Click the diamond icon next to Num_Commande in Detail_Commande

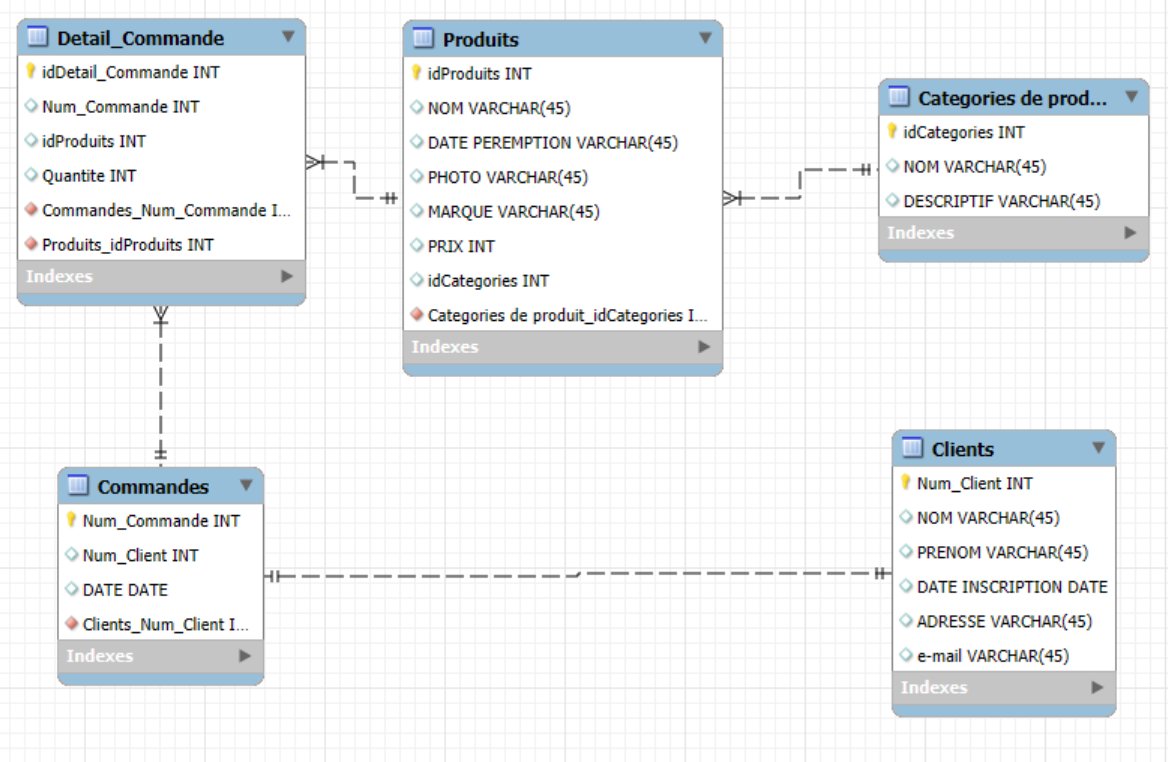31,106
